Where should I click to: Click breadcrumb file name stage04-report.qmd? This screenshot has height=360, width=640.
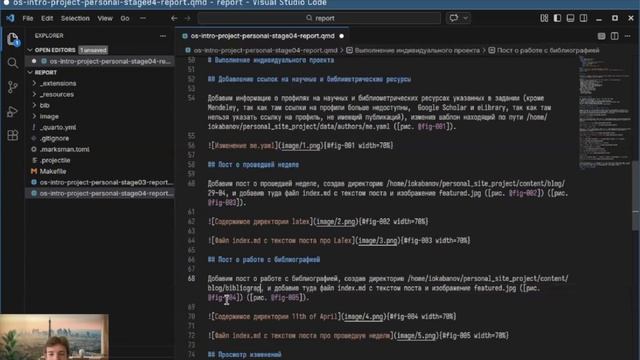coord(265,51)
